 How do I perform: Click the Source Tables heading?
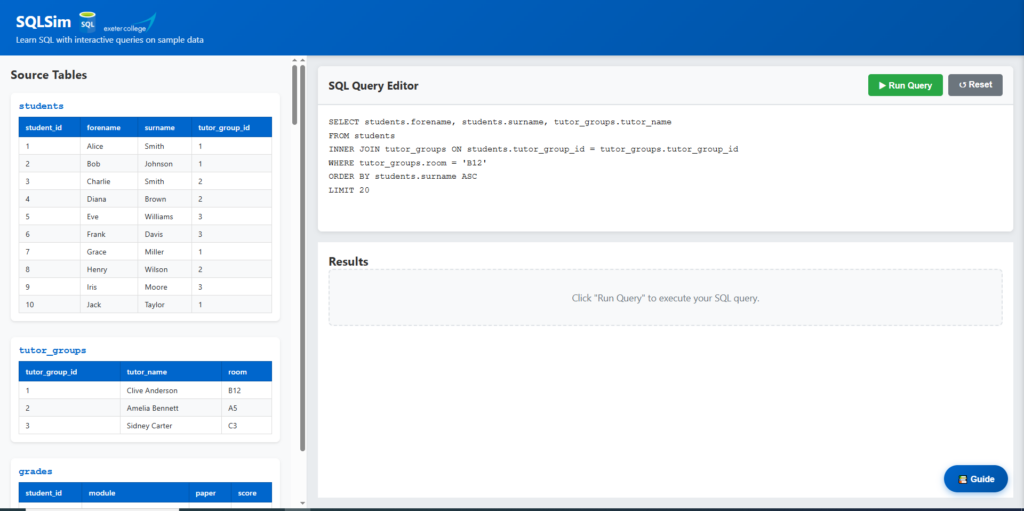(49, 75)
